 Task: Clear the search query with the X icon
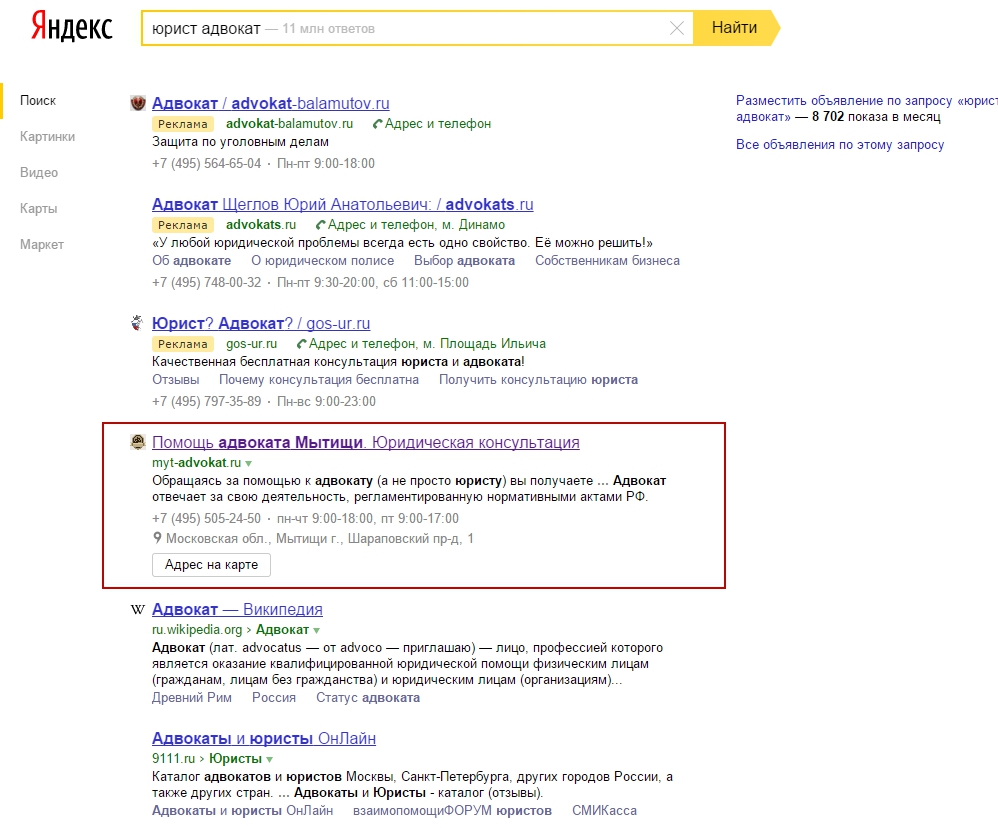pos(677,28)
